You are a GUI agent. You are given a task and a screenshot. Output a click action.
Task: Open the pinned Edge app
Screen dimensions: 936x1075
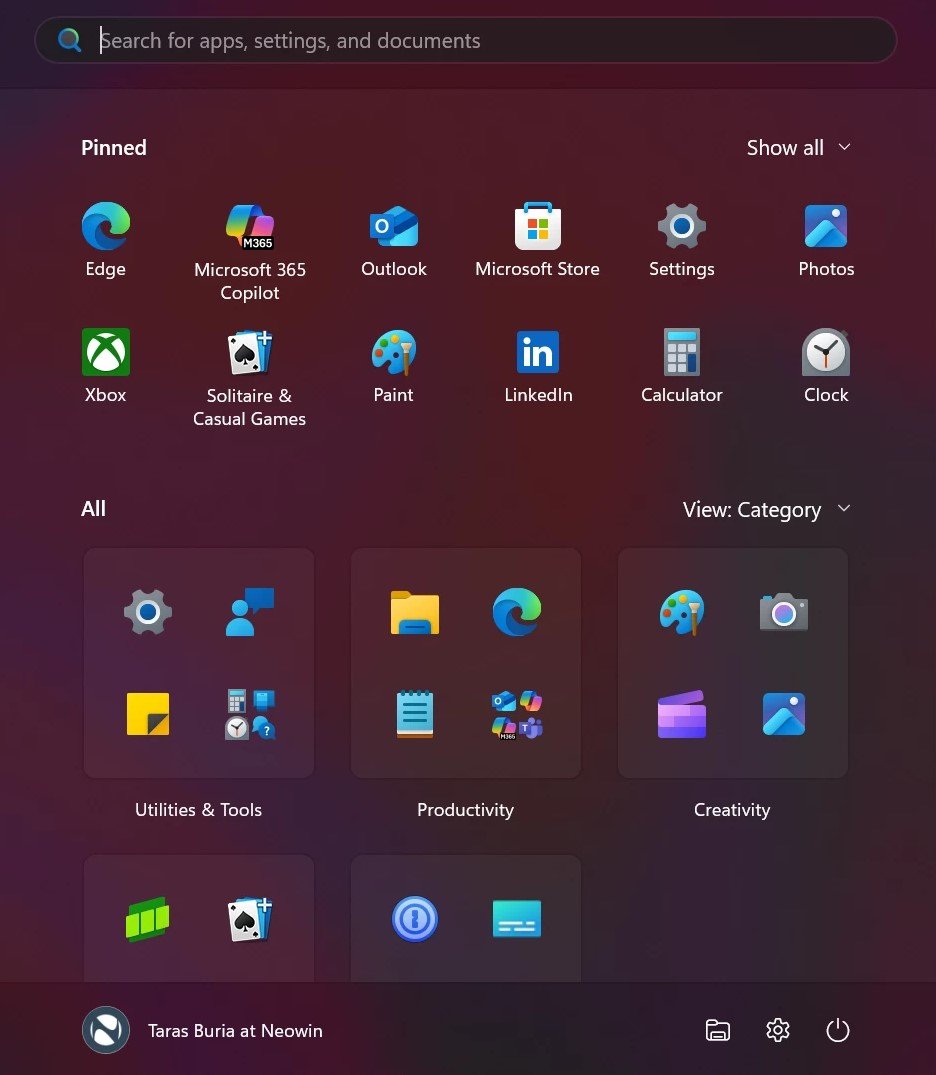pyautogui.click(x=106, y=239)
